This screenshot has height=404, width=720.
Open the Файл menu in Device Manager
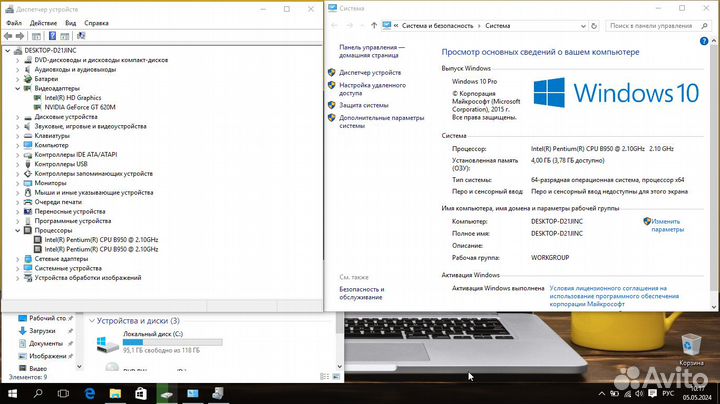14,23
